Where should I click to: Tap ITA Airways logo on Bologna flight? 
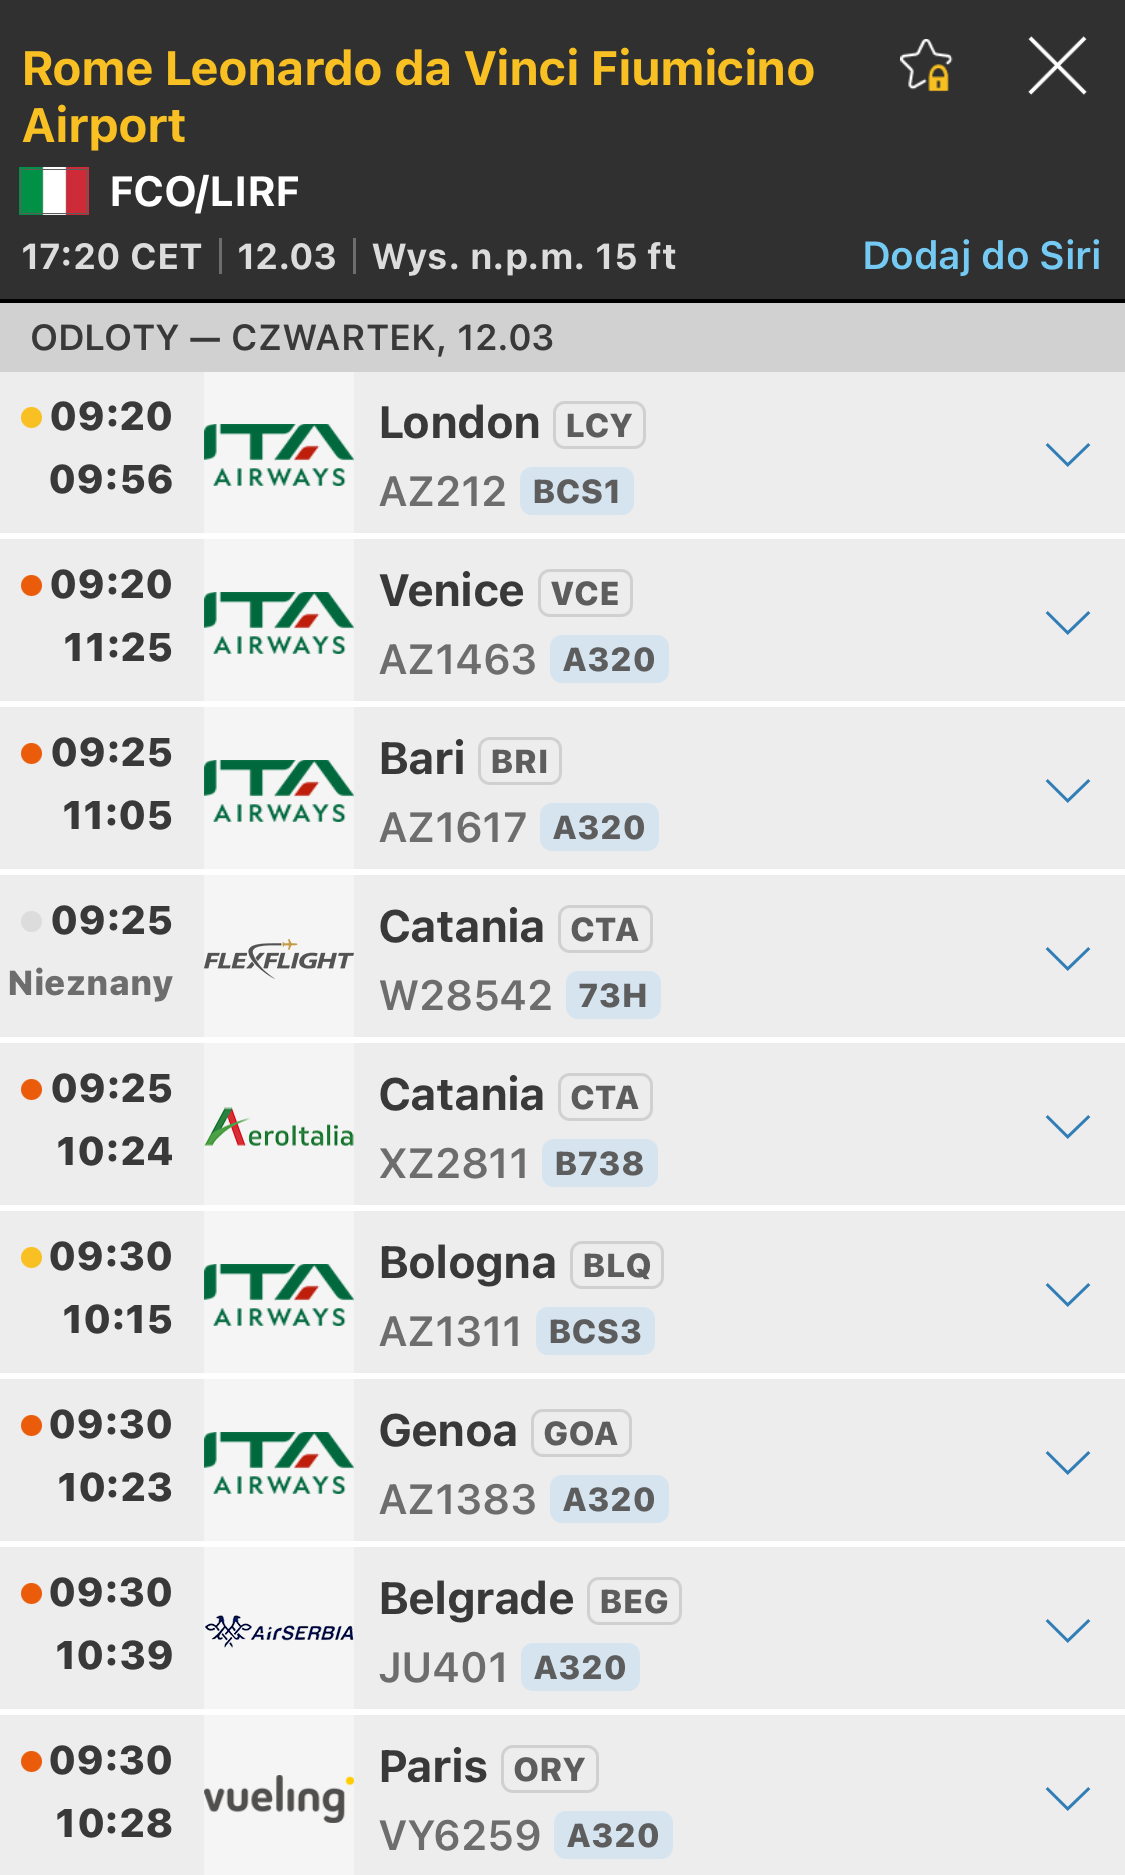point(279,1295)
